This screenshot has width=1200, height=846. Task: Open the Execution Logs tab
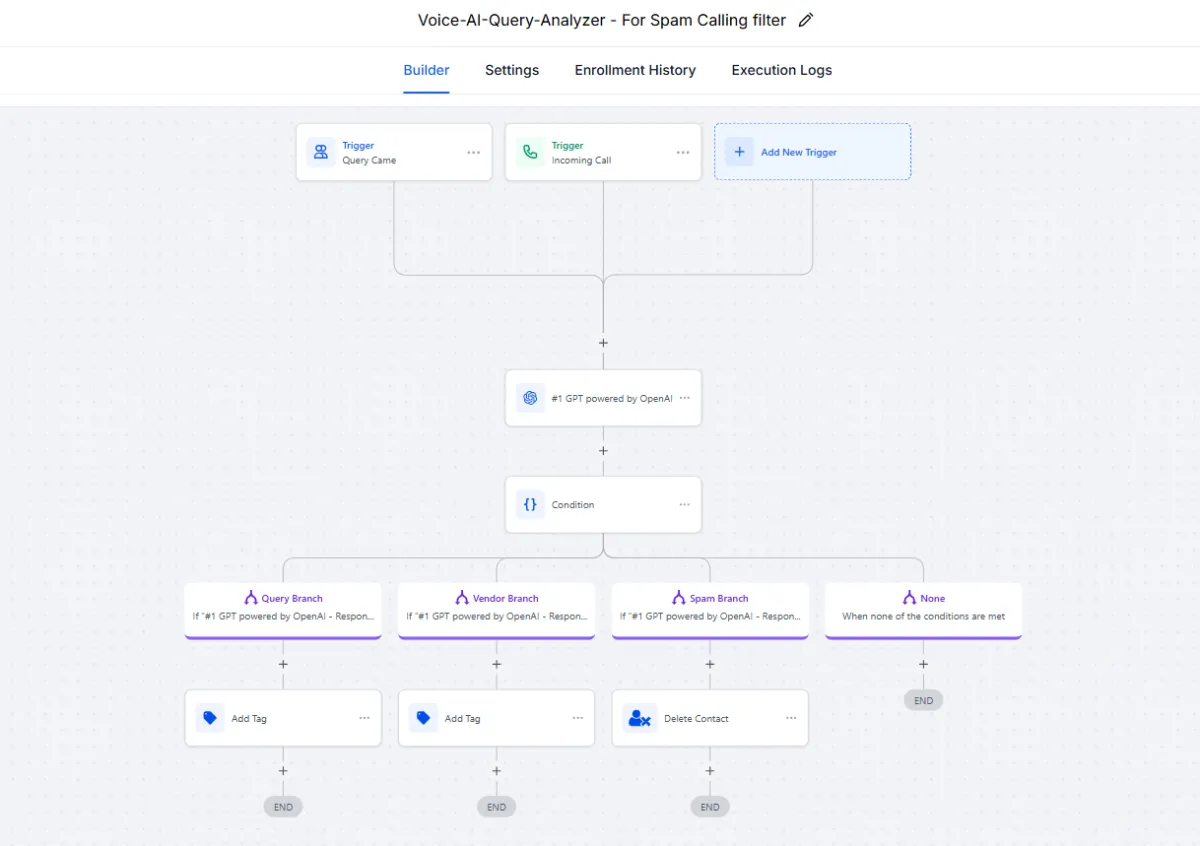click(x=781, y=70)
